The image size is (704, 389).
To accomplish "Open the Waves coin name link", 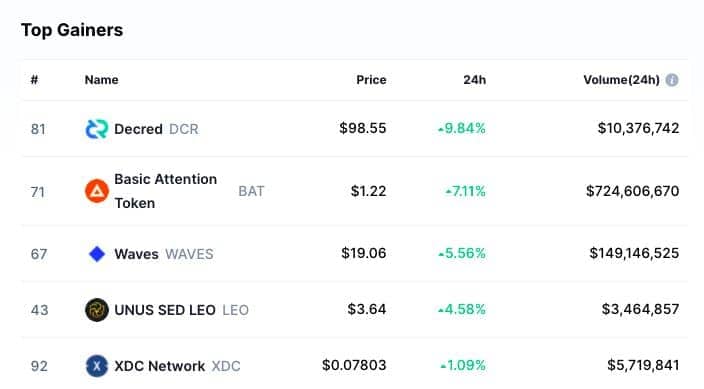I will (136, 254).
